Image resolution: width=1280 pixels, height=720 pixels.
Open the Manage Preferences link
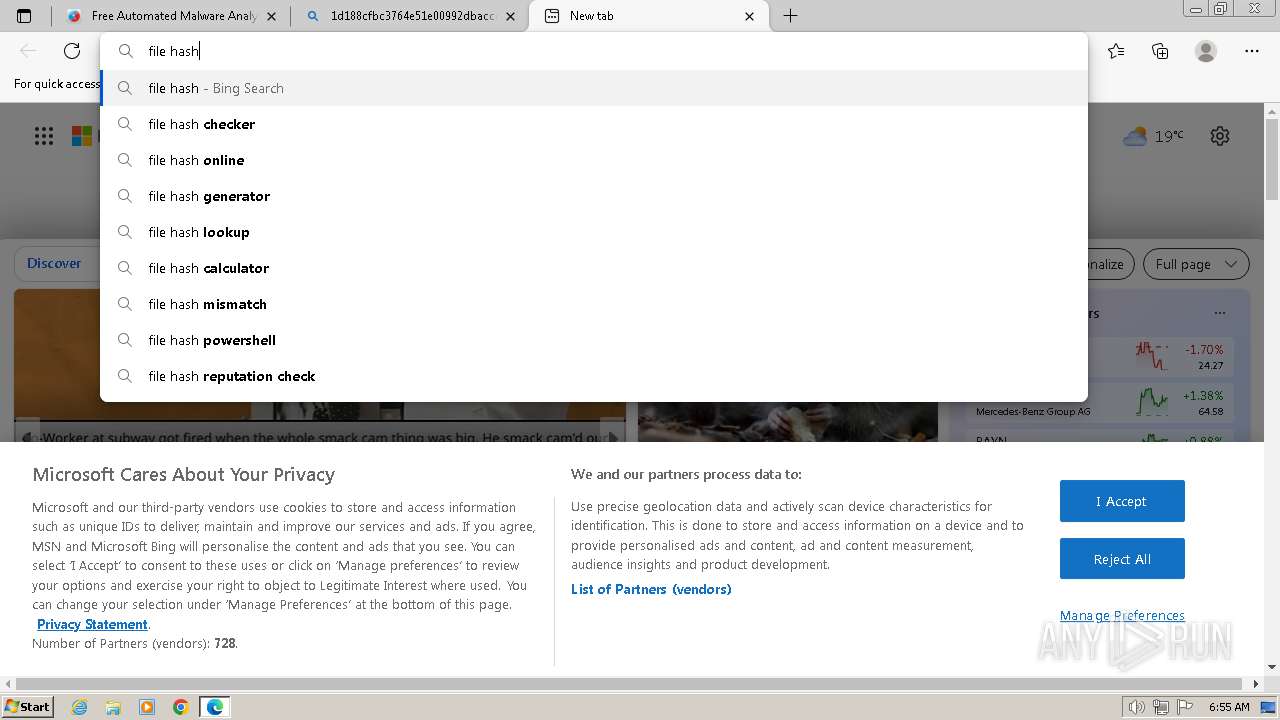coord(1122,615)
